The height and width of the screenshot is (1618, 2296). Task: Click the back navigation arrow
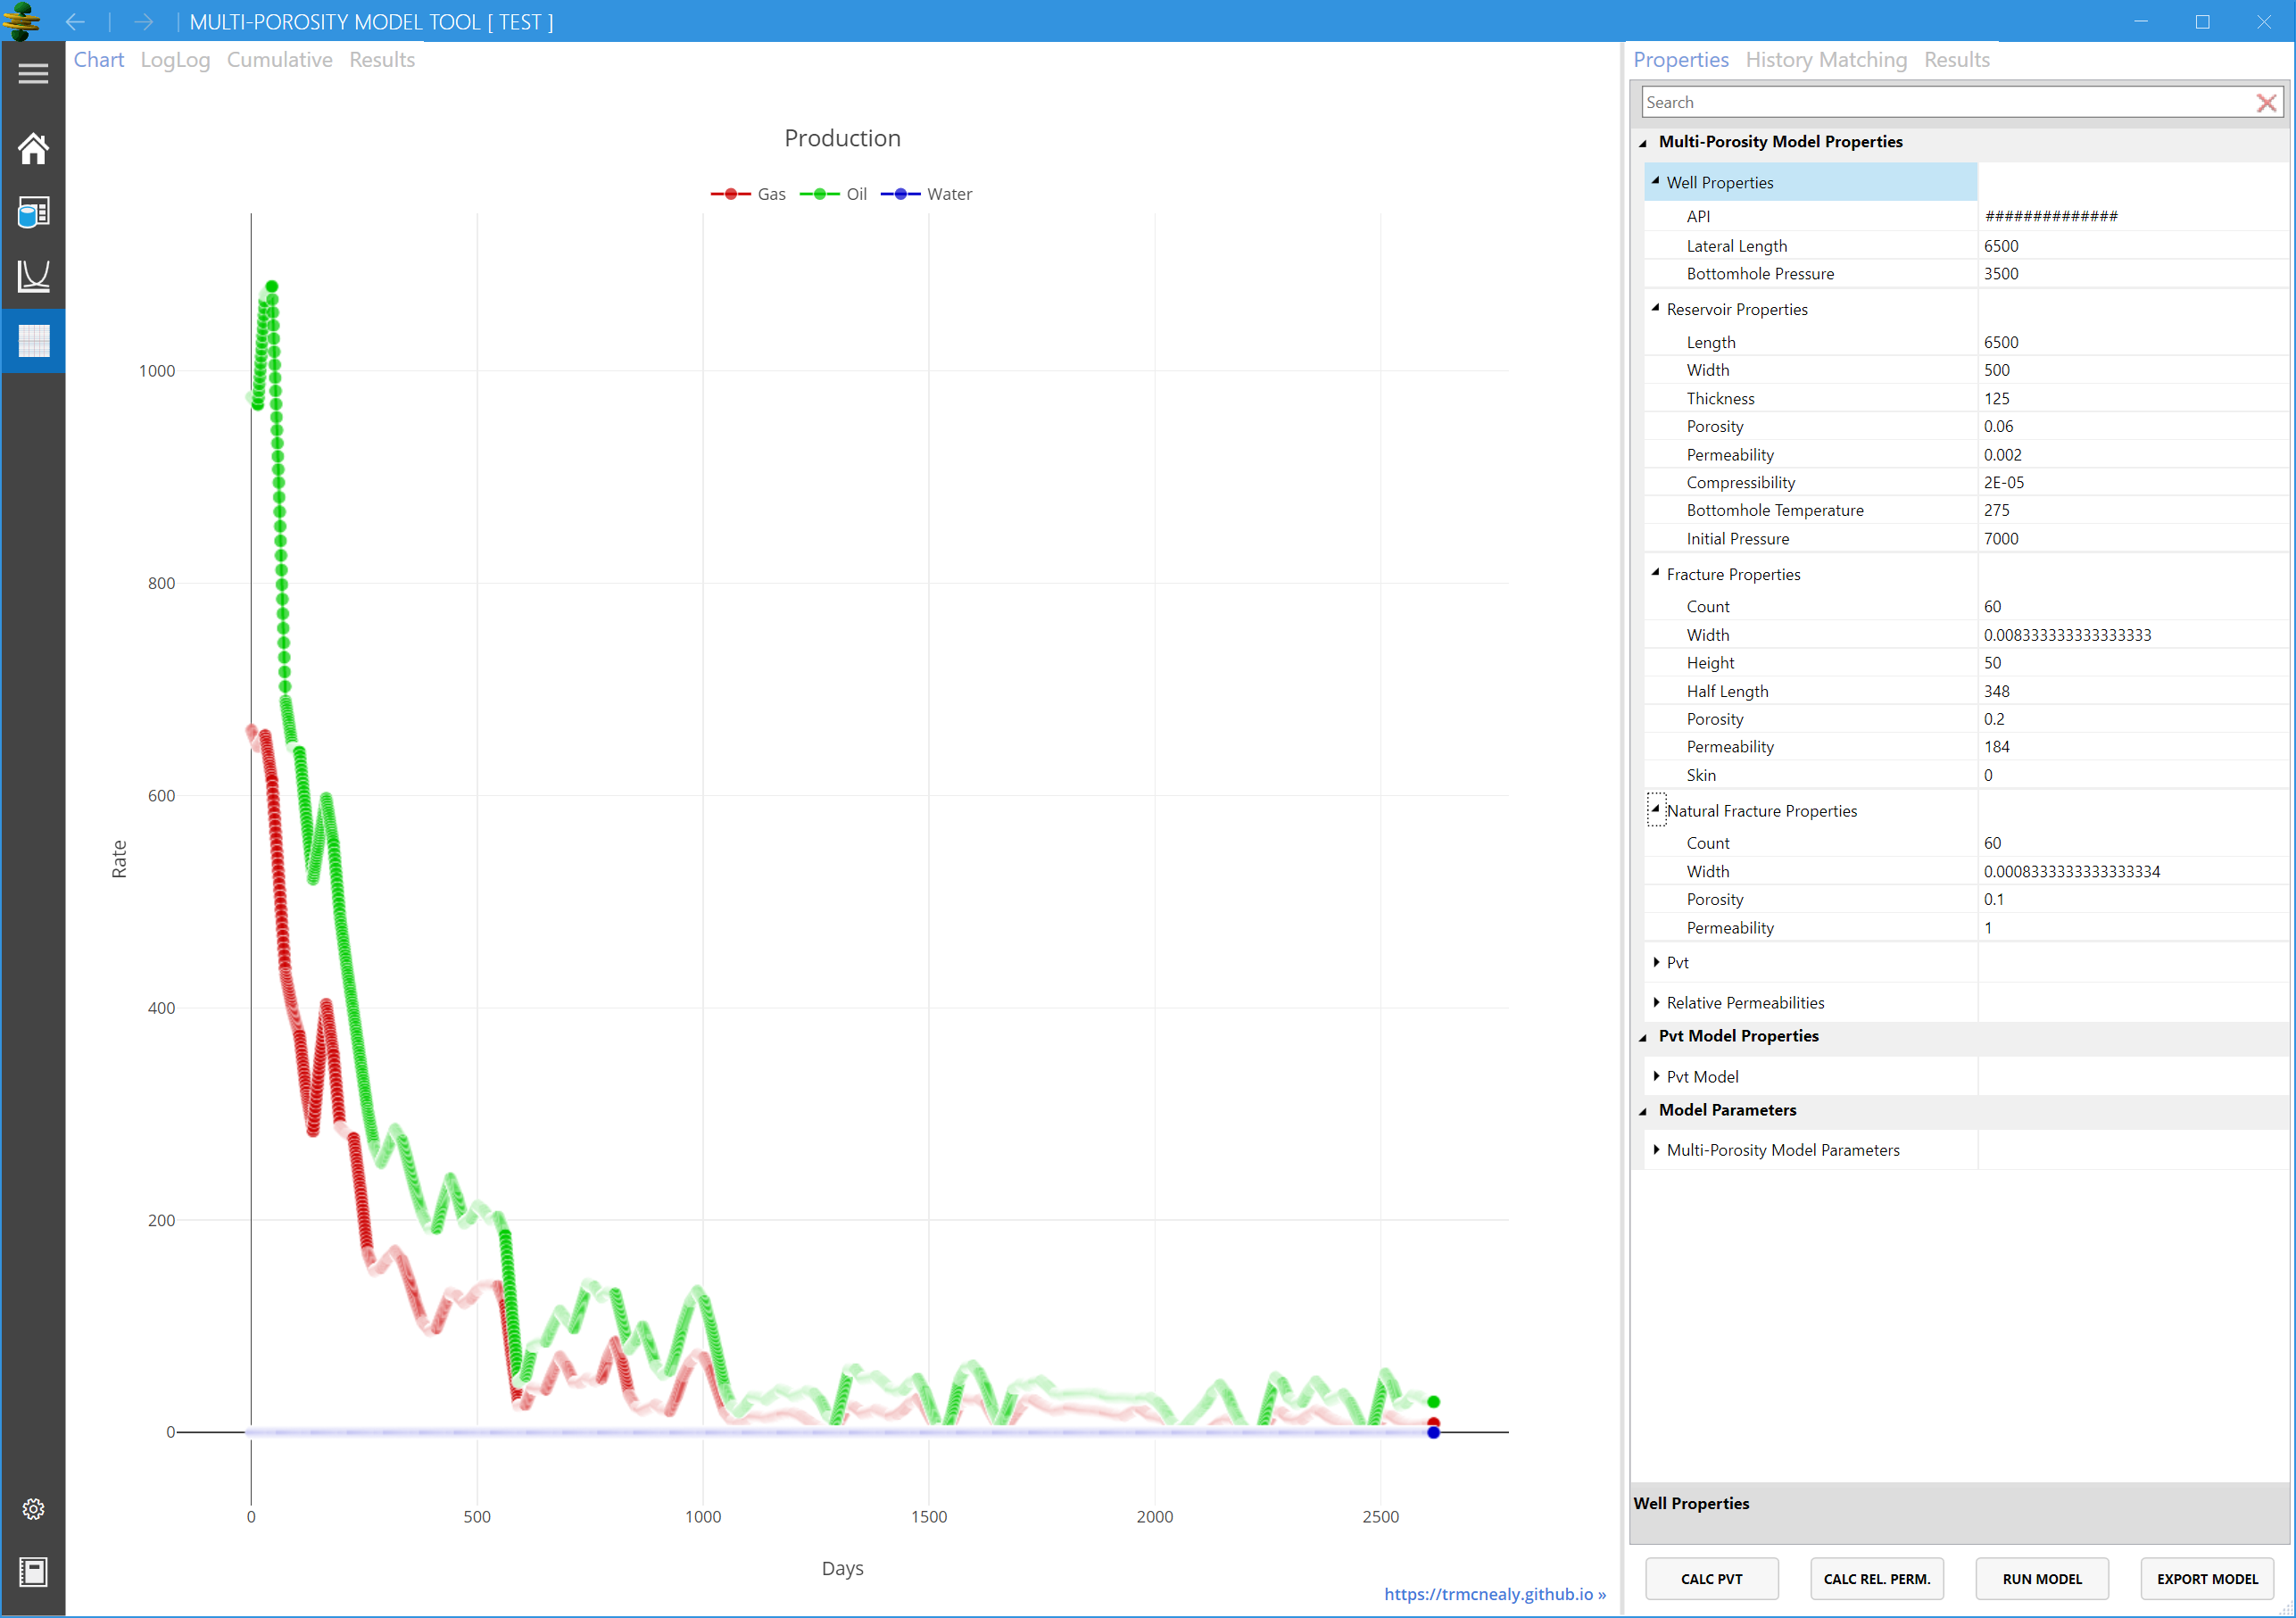point(75,22)
